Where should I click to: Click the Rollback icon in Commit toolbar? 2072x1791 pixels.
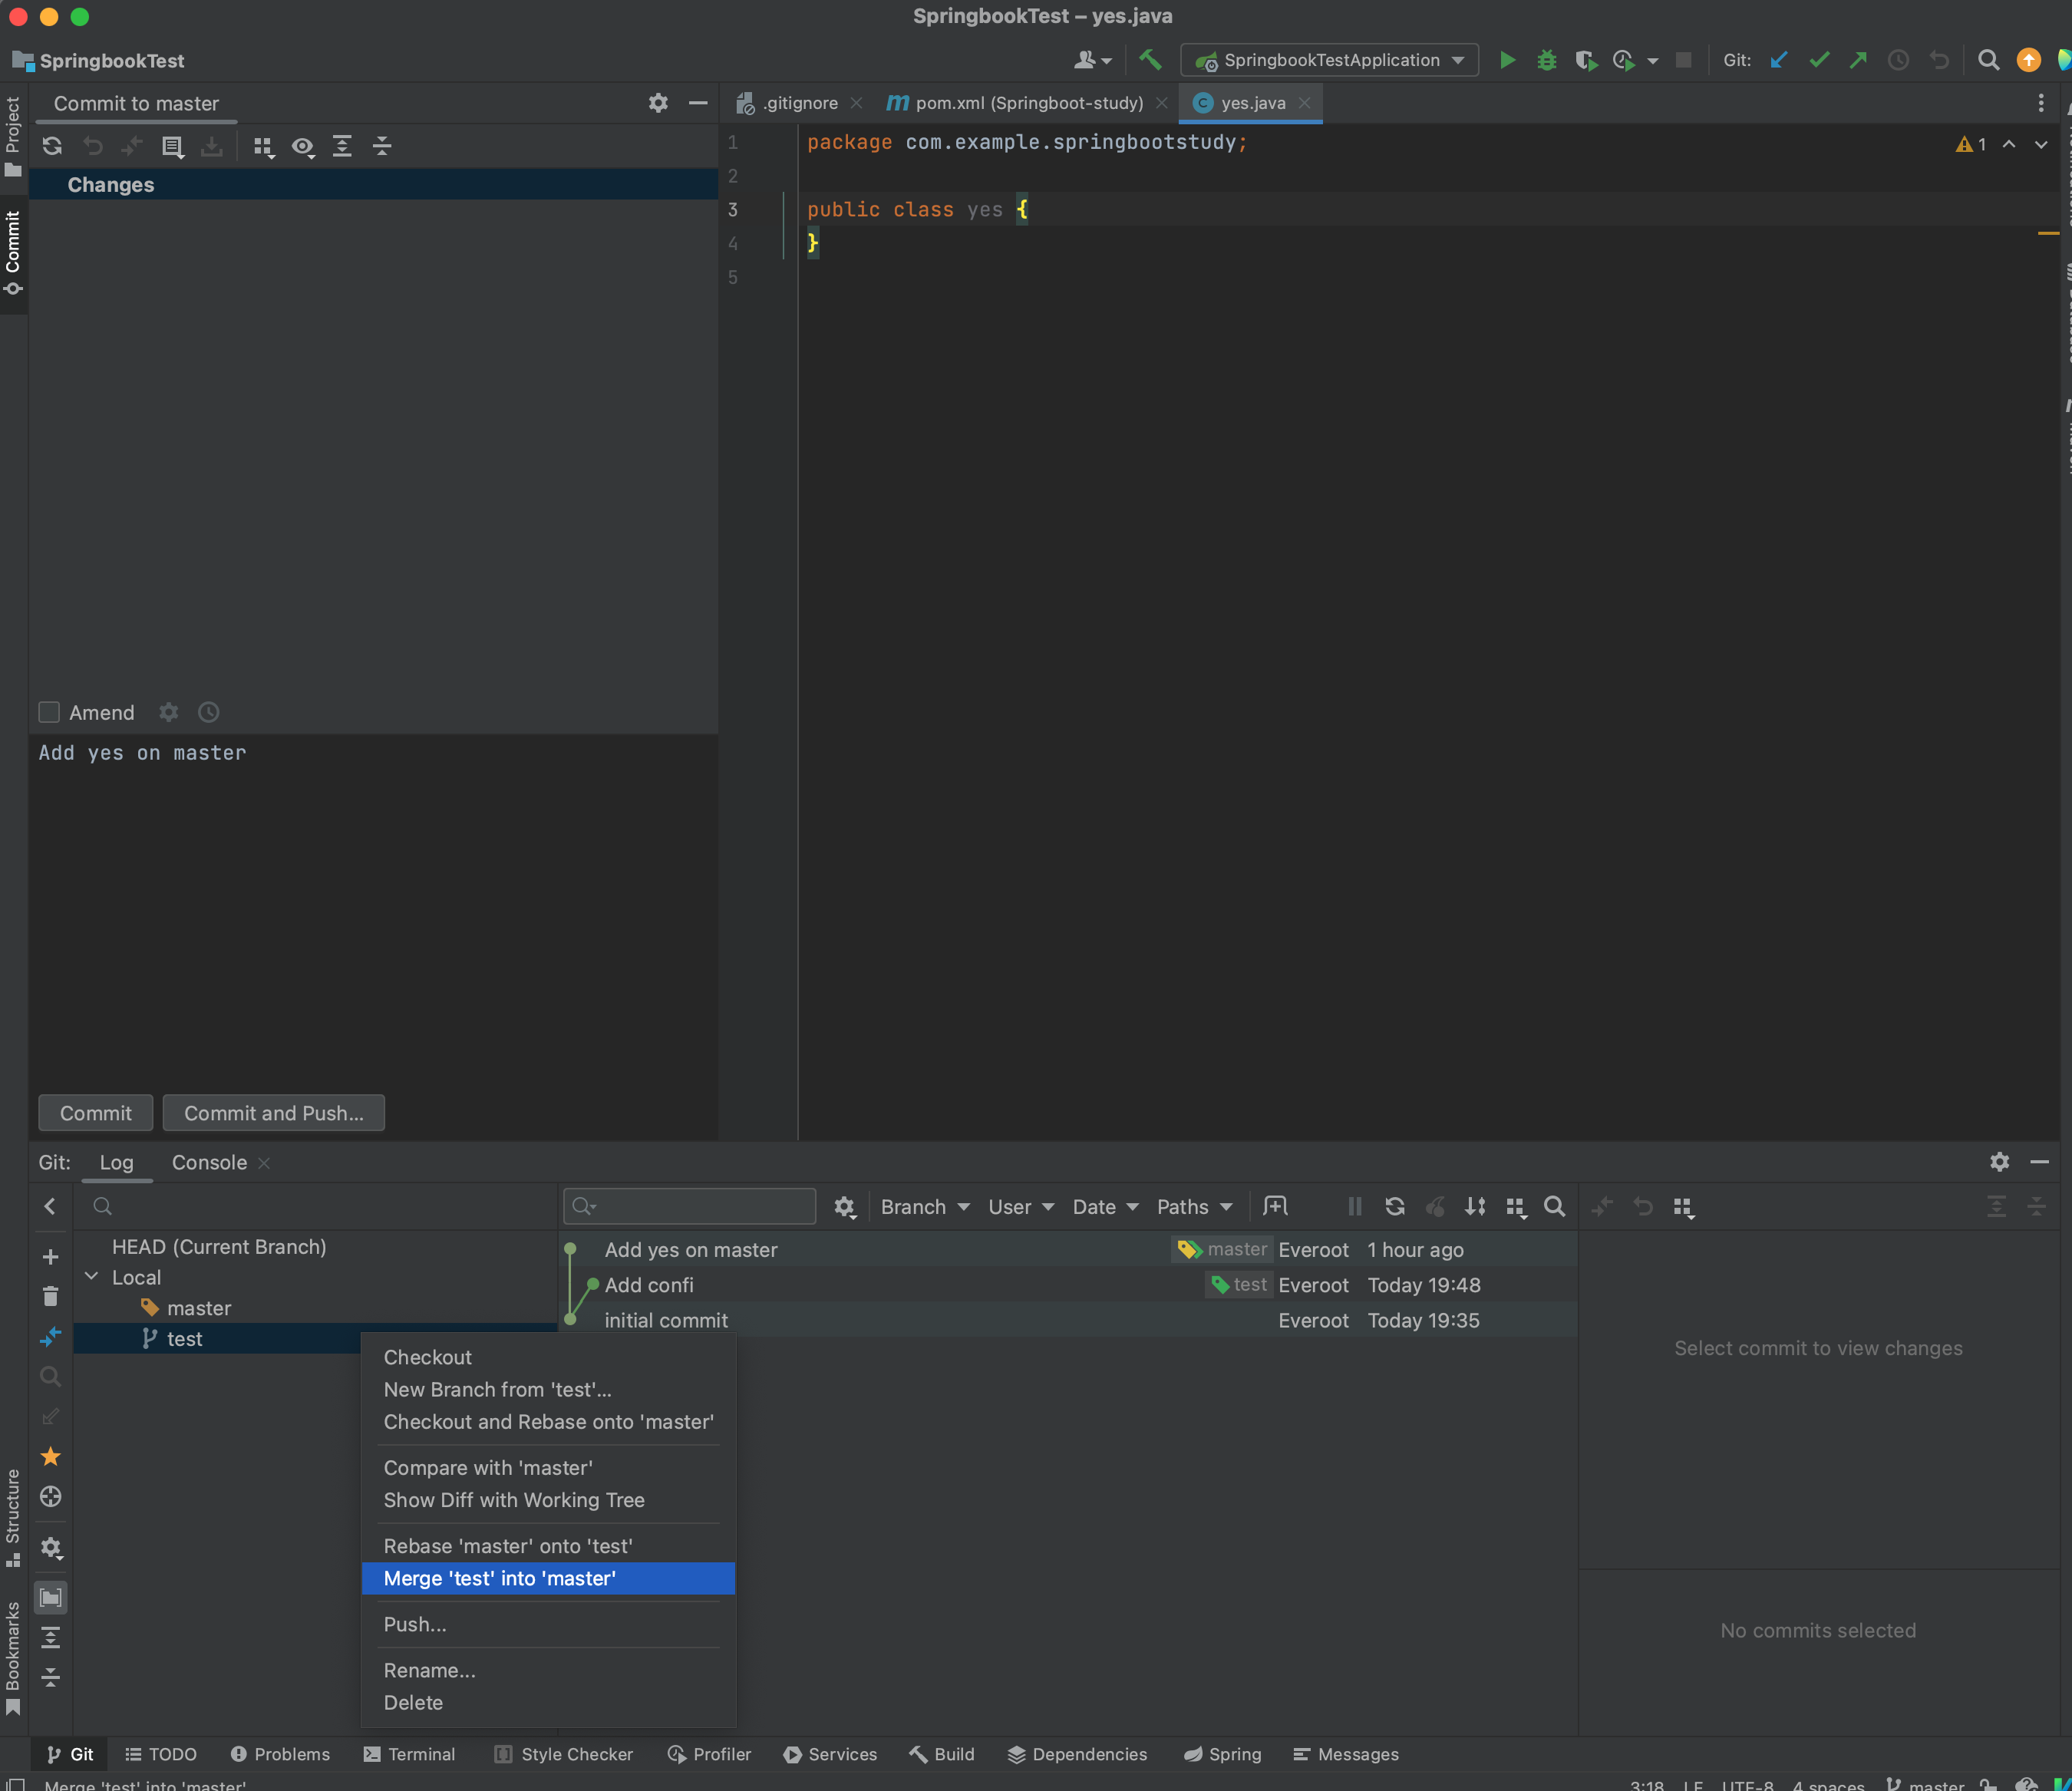(x=93, y=146)
